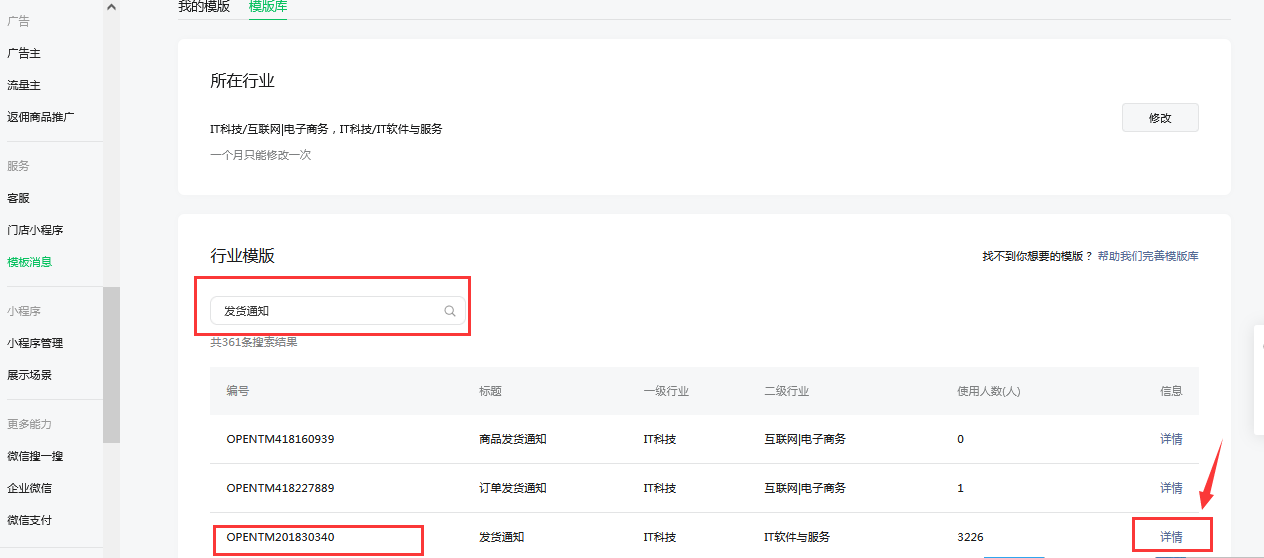Open 帮助我们完善模版库 link
This screenshot has height=558, width=1264.
(1147, 256)
